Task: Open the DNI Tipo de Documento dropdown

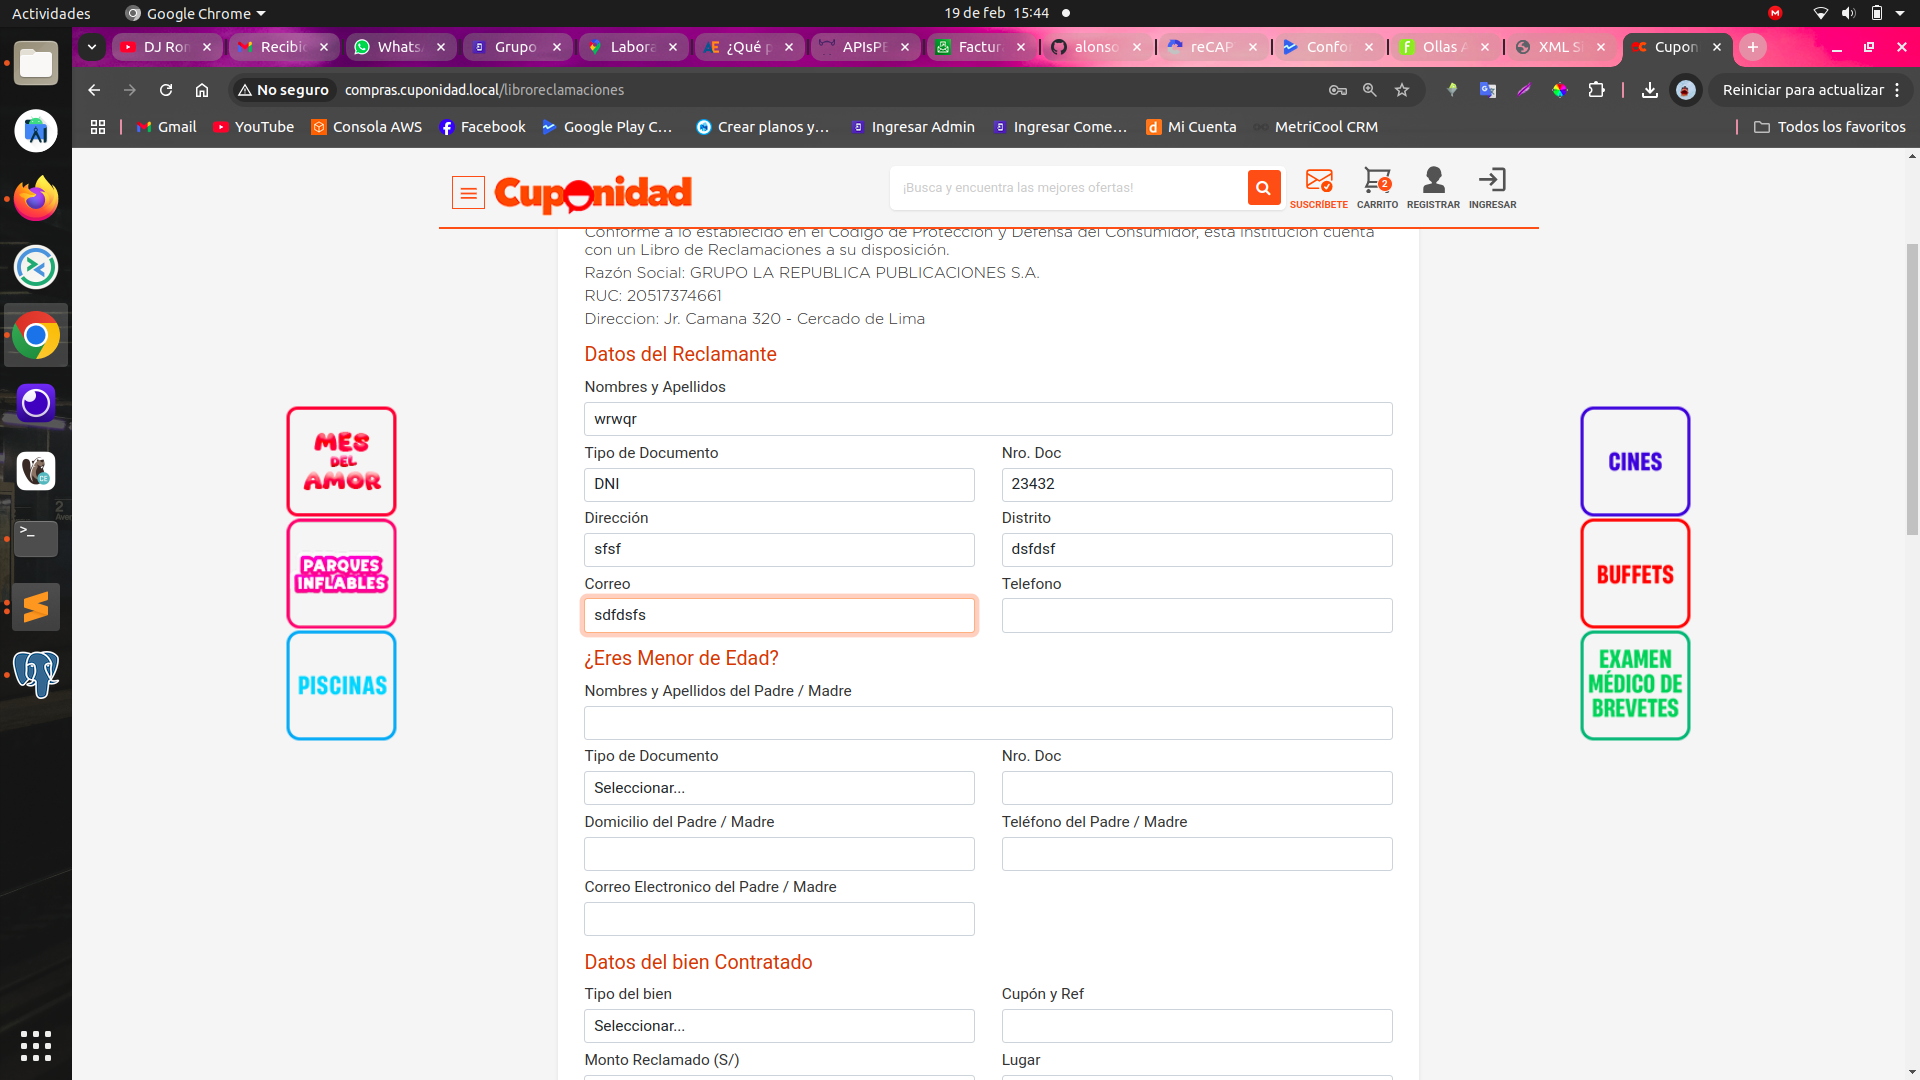Action: [779, 484]
